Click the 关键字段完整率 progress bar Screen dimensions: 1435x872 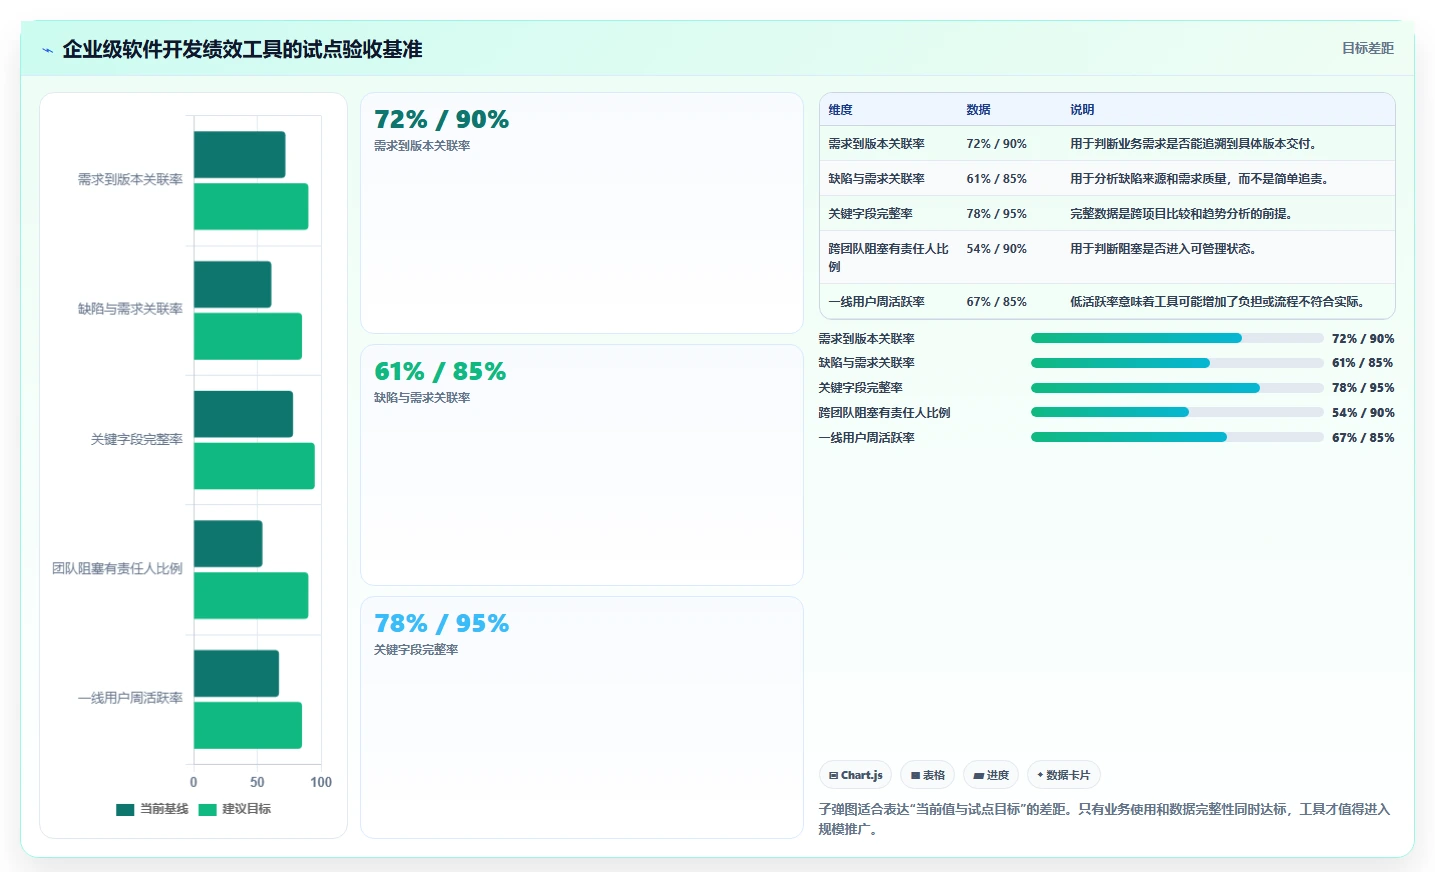point(1177,388)
